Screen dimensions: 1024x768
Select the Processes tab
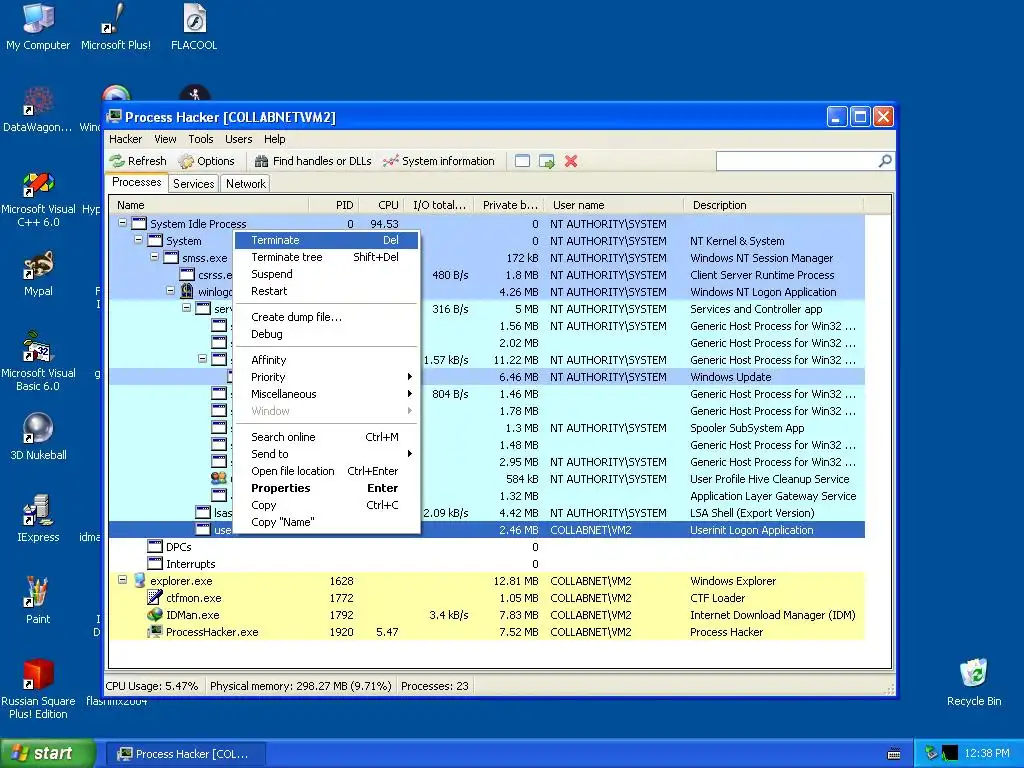click(x=136, y=182)
